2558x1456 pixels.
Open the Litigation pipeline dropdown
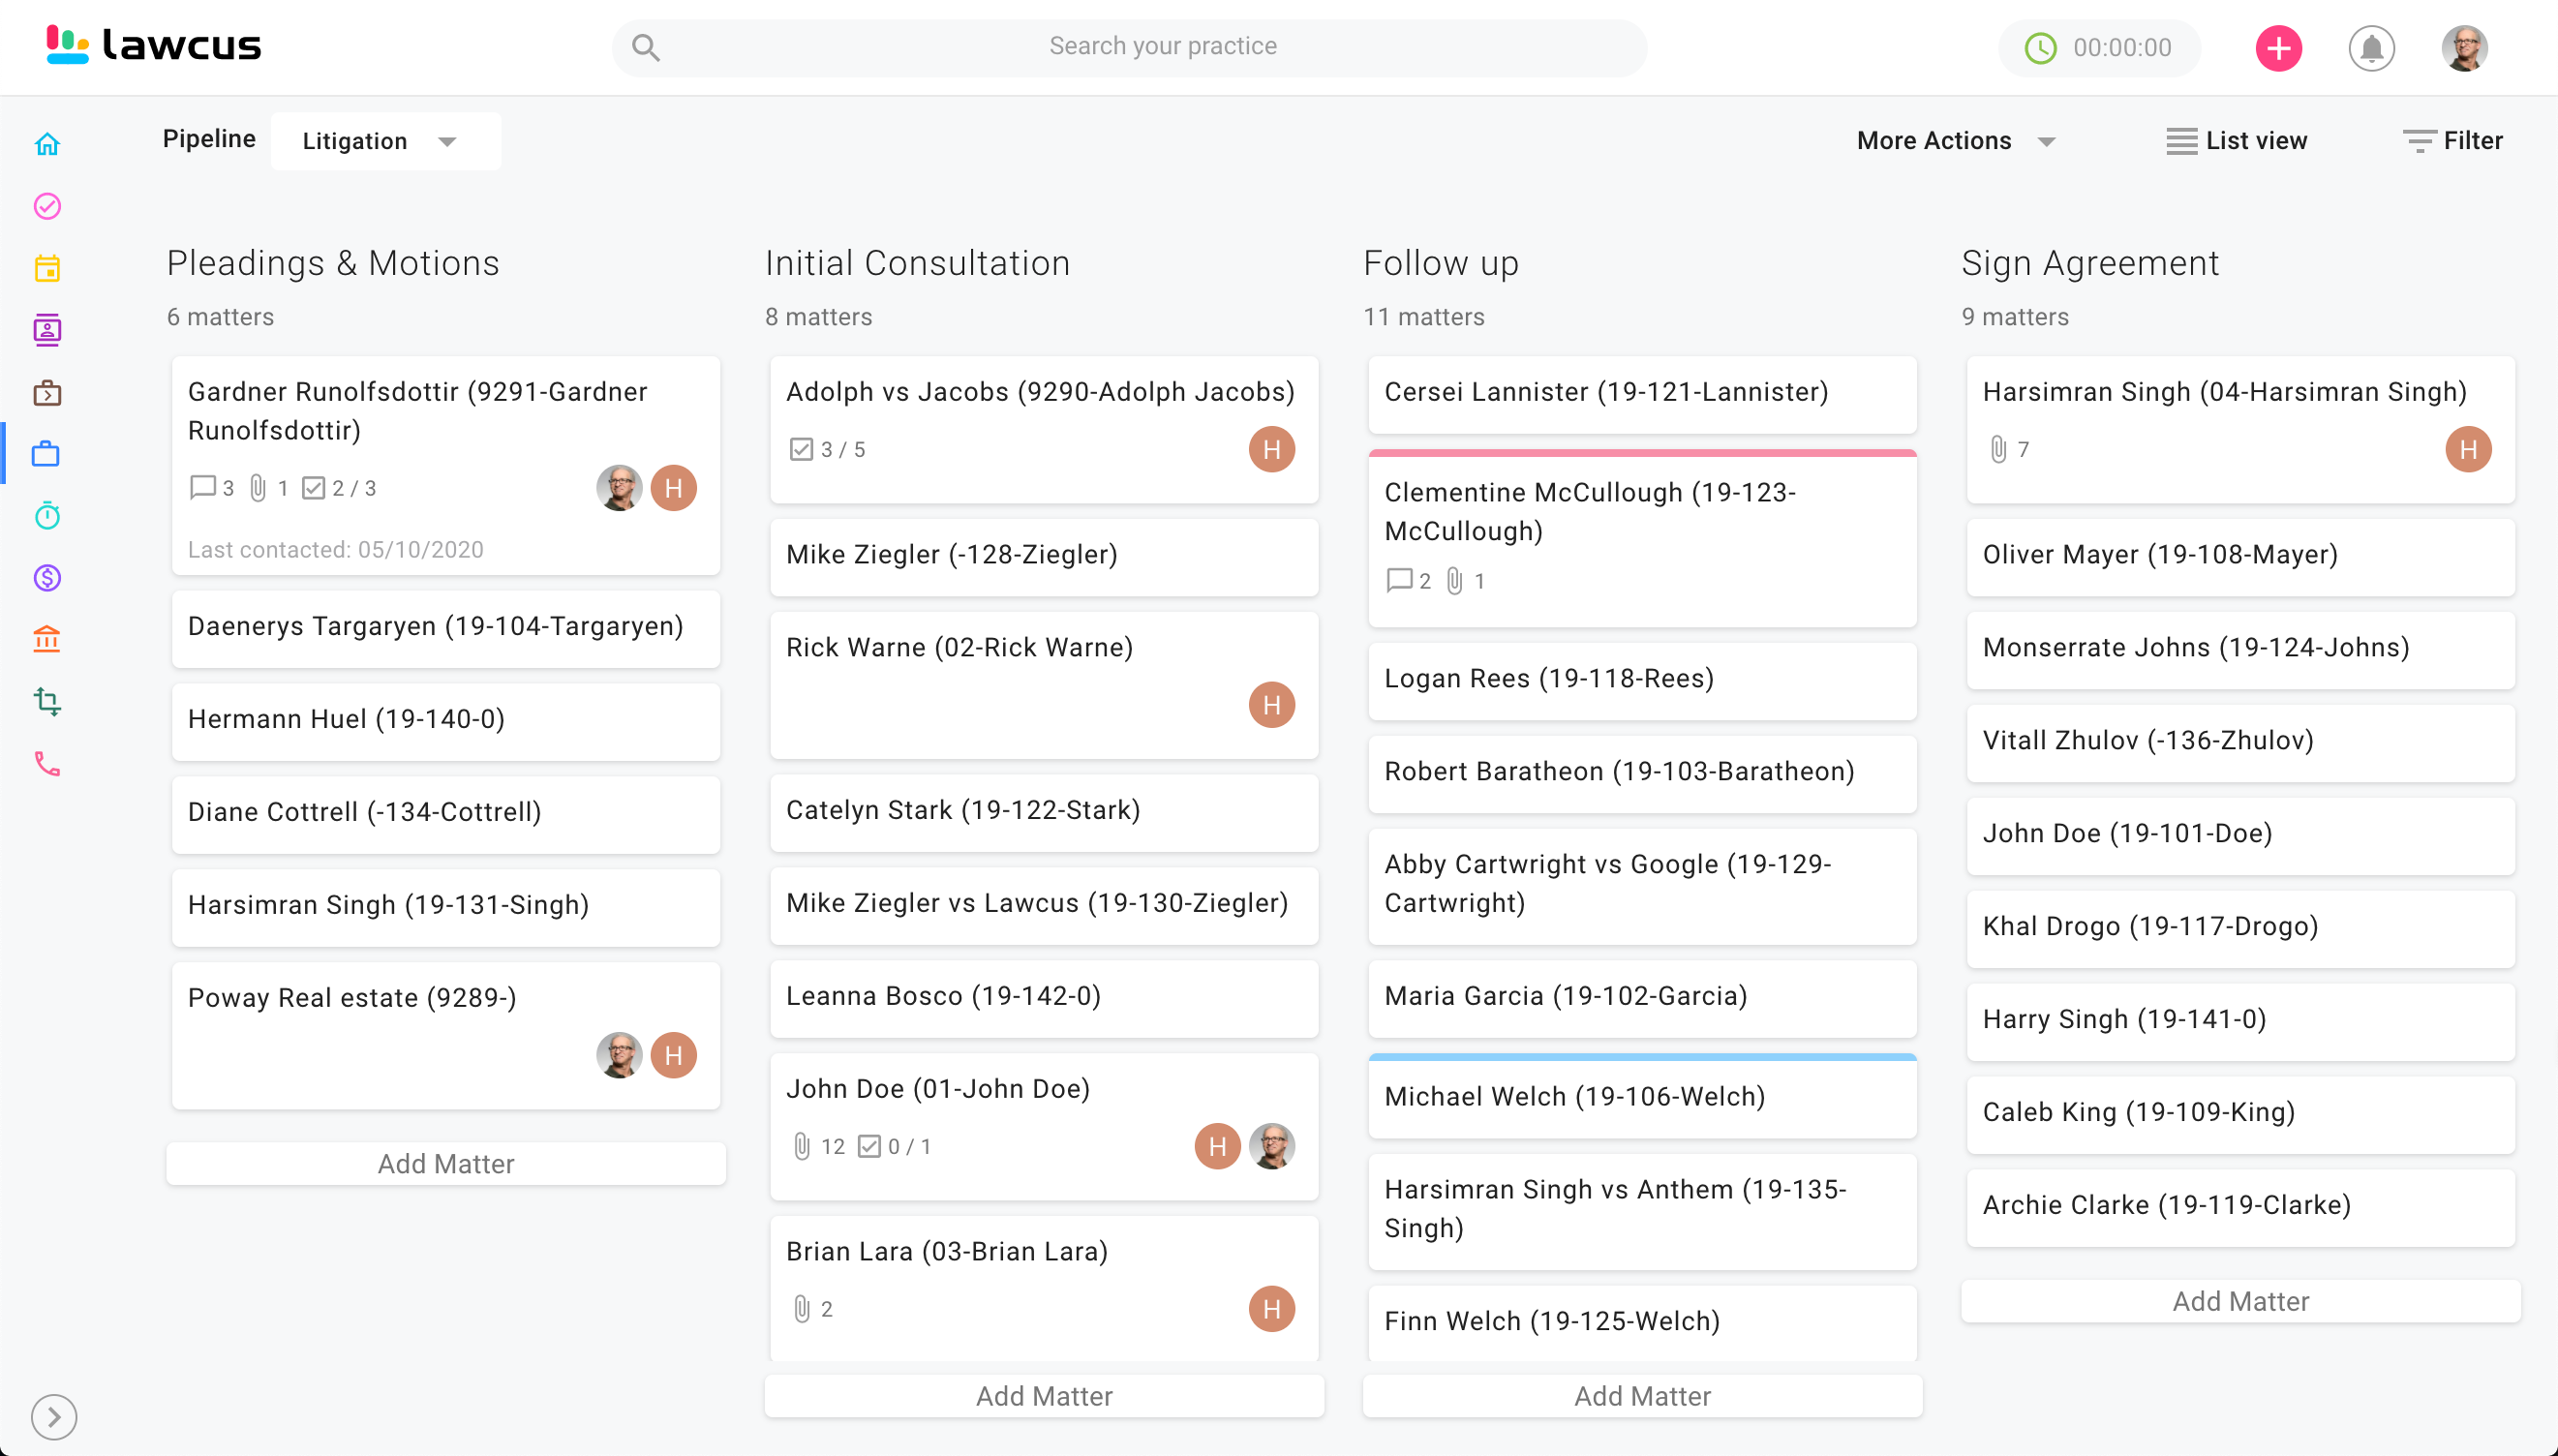pyautogui.click(x=385, y=141)
